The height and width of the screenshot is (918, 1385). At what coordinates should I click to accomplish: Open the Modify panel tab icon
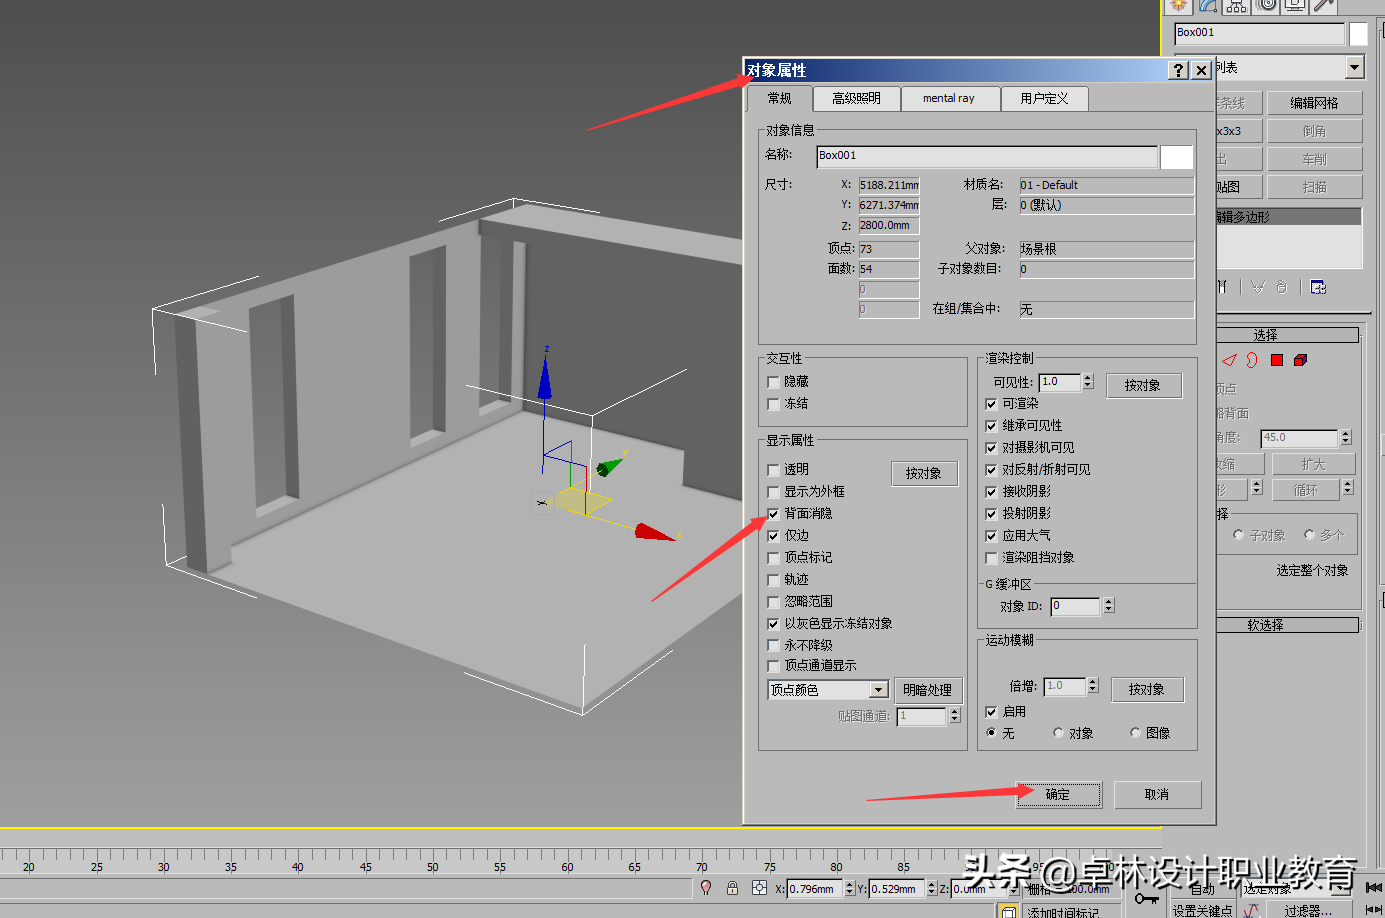(x=1208, y=5)
